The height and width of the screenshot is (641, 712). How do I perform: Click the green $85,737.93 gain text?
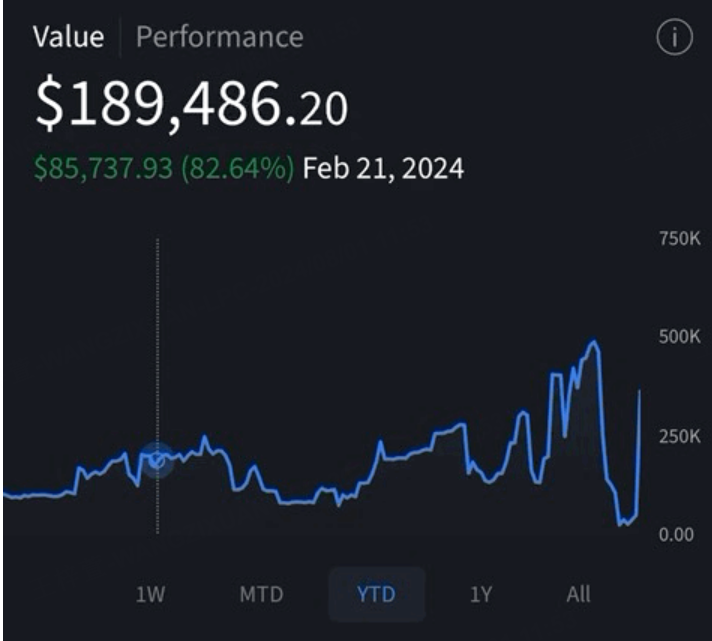tap(104, 168)
